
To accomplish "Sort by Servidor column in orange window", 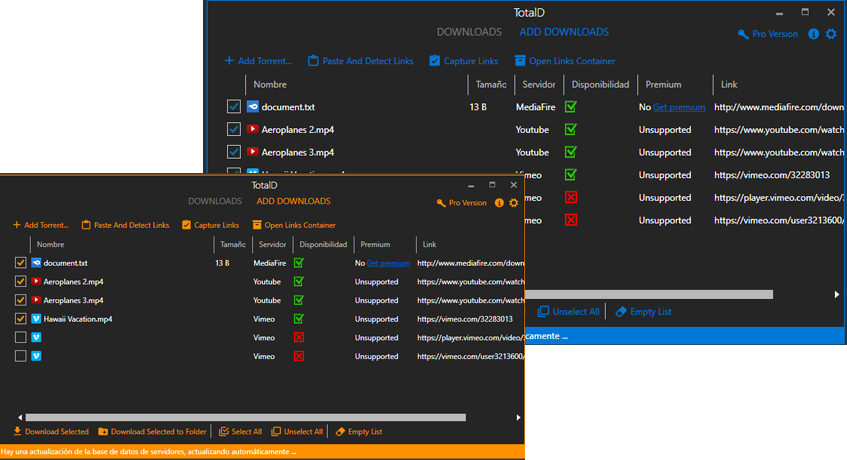I will point(272,245).
